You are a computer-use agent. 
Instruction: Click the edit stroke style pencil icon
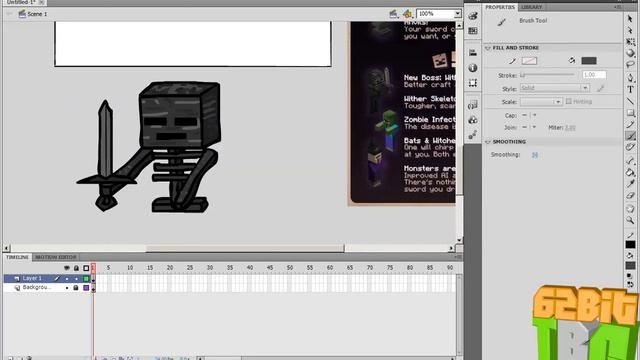[600, 88]
